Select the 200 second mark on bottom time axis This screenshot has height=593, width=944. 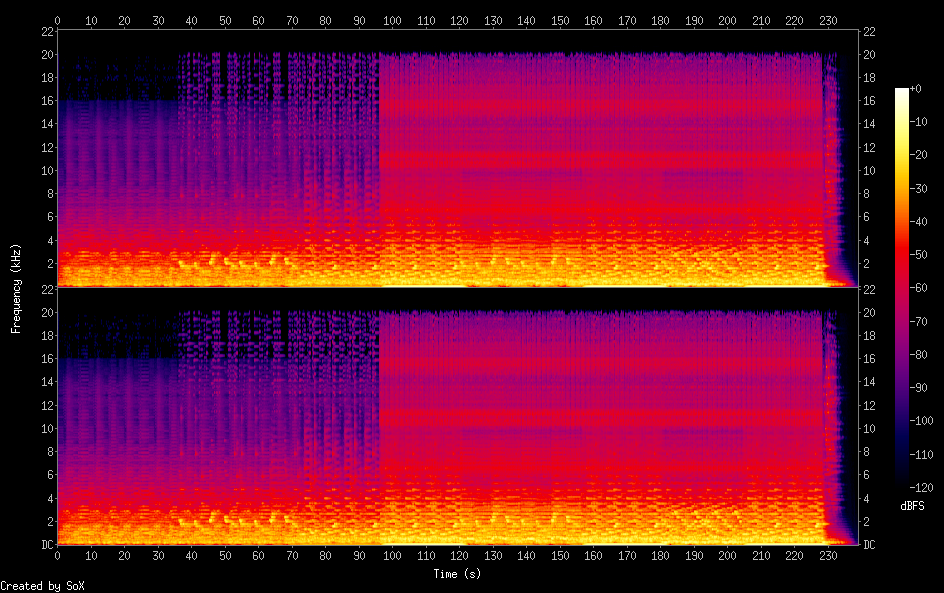click(x=727, y=556)
